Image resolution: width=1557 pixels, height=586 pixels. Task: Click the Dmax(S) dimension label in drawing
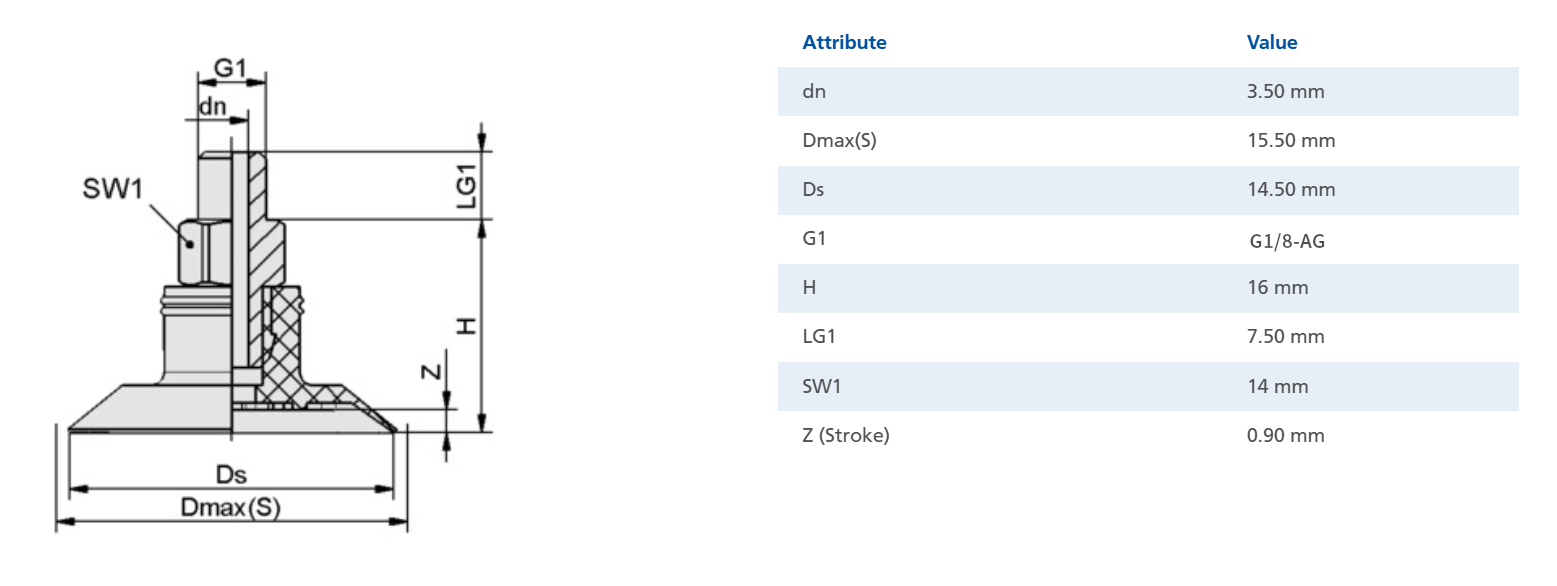231,507
